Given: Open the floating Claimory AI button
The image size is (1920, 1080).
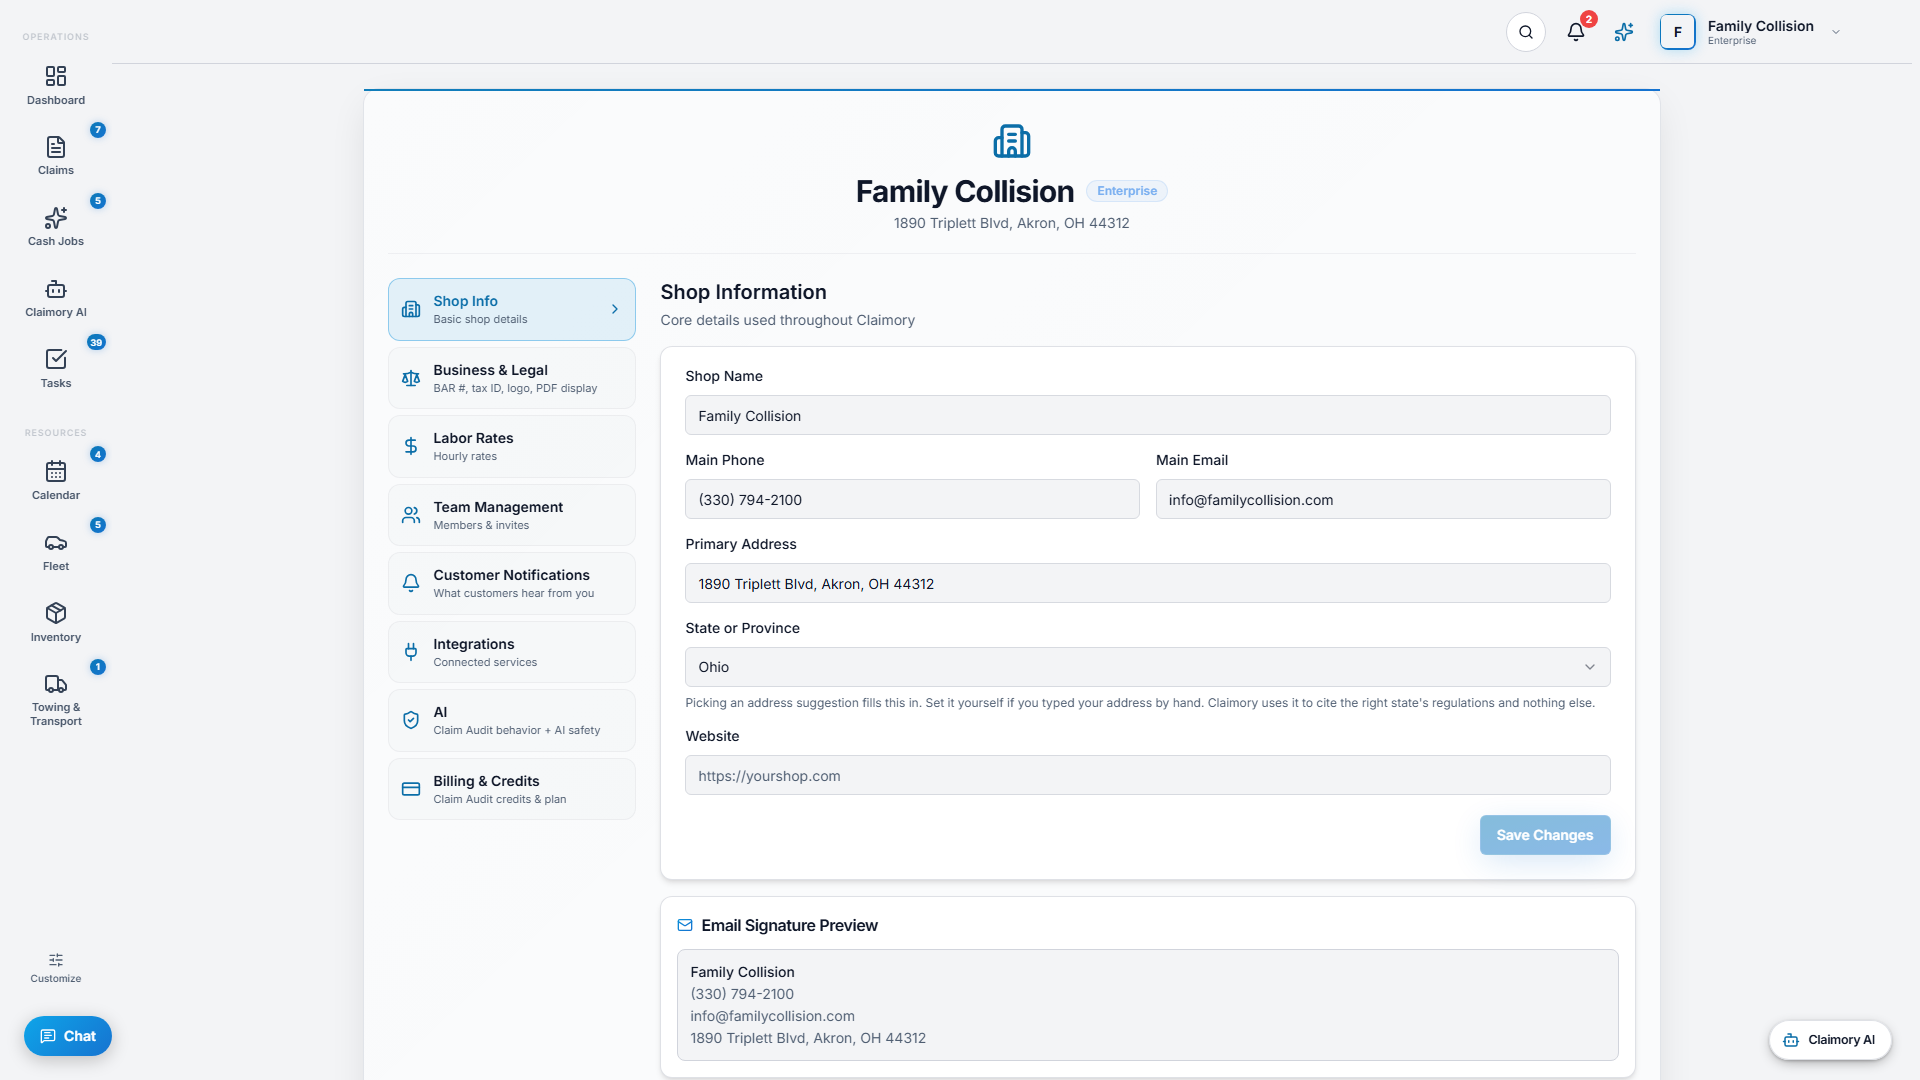Looking at the screenshot, I should point(1830,1040).
